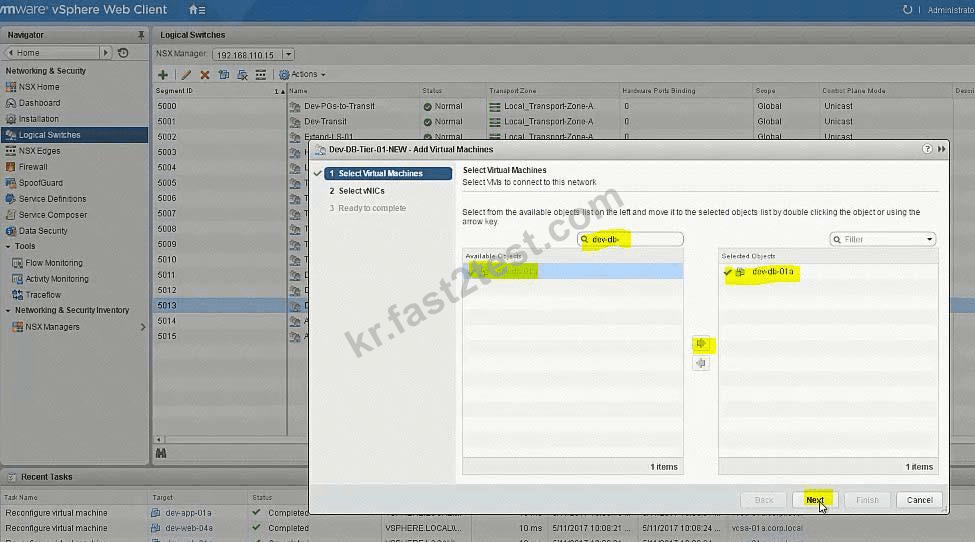Expand NSX Managers chevron arrow
975x542 pixels.
[142, 327]
